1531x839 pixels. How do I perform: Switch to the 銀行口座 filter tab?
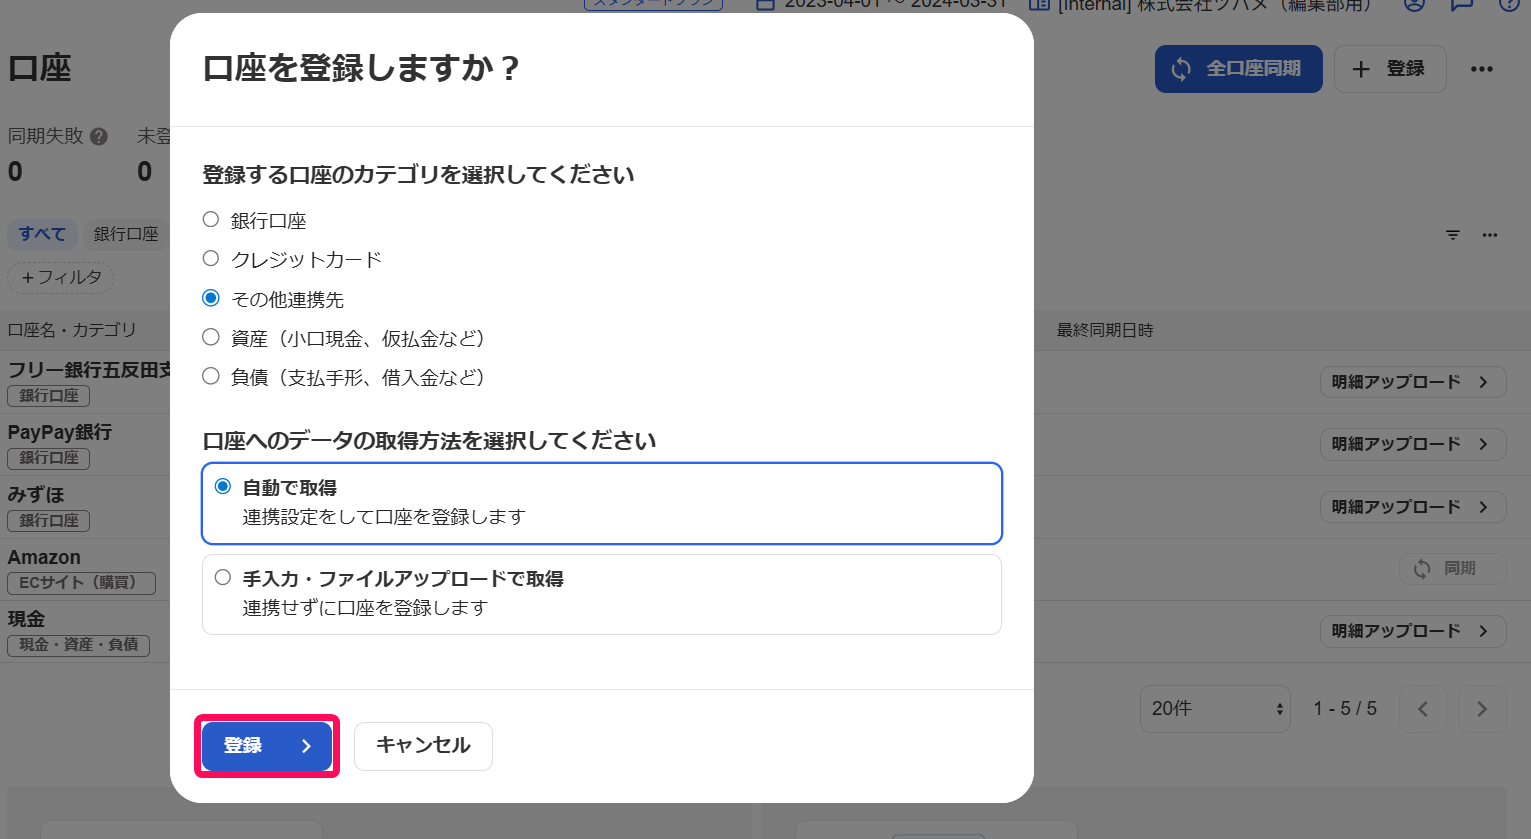point(128,234)
